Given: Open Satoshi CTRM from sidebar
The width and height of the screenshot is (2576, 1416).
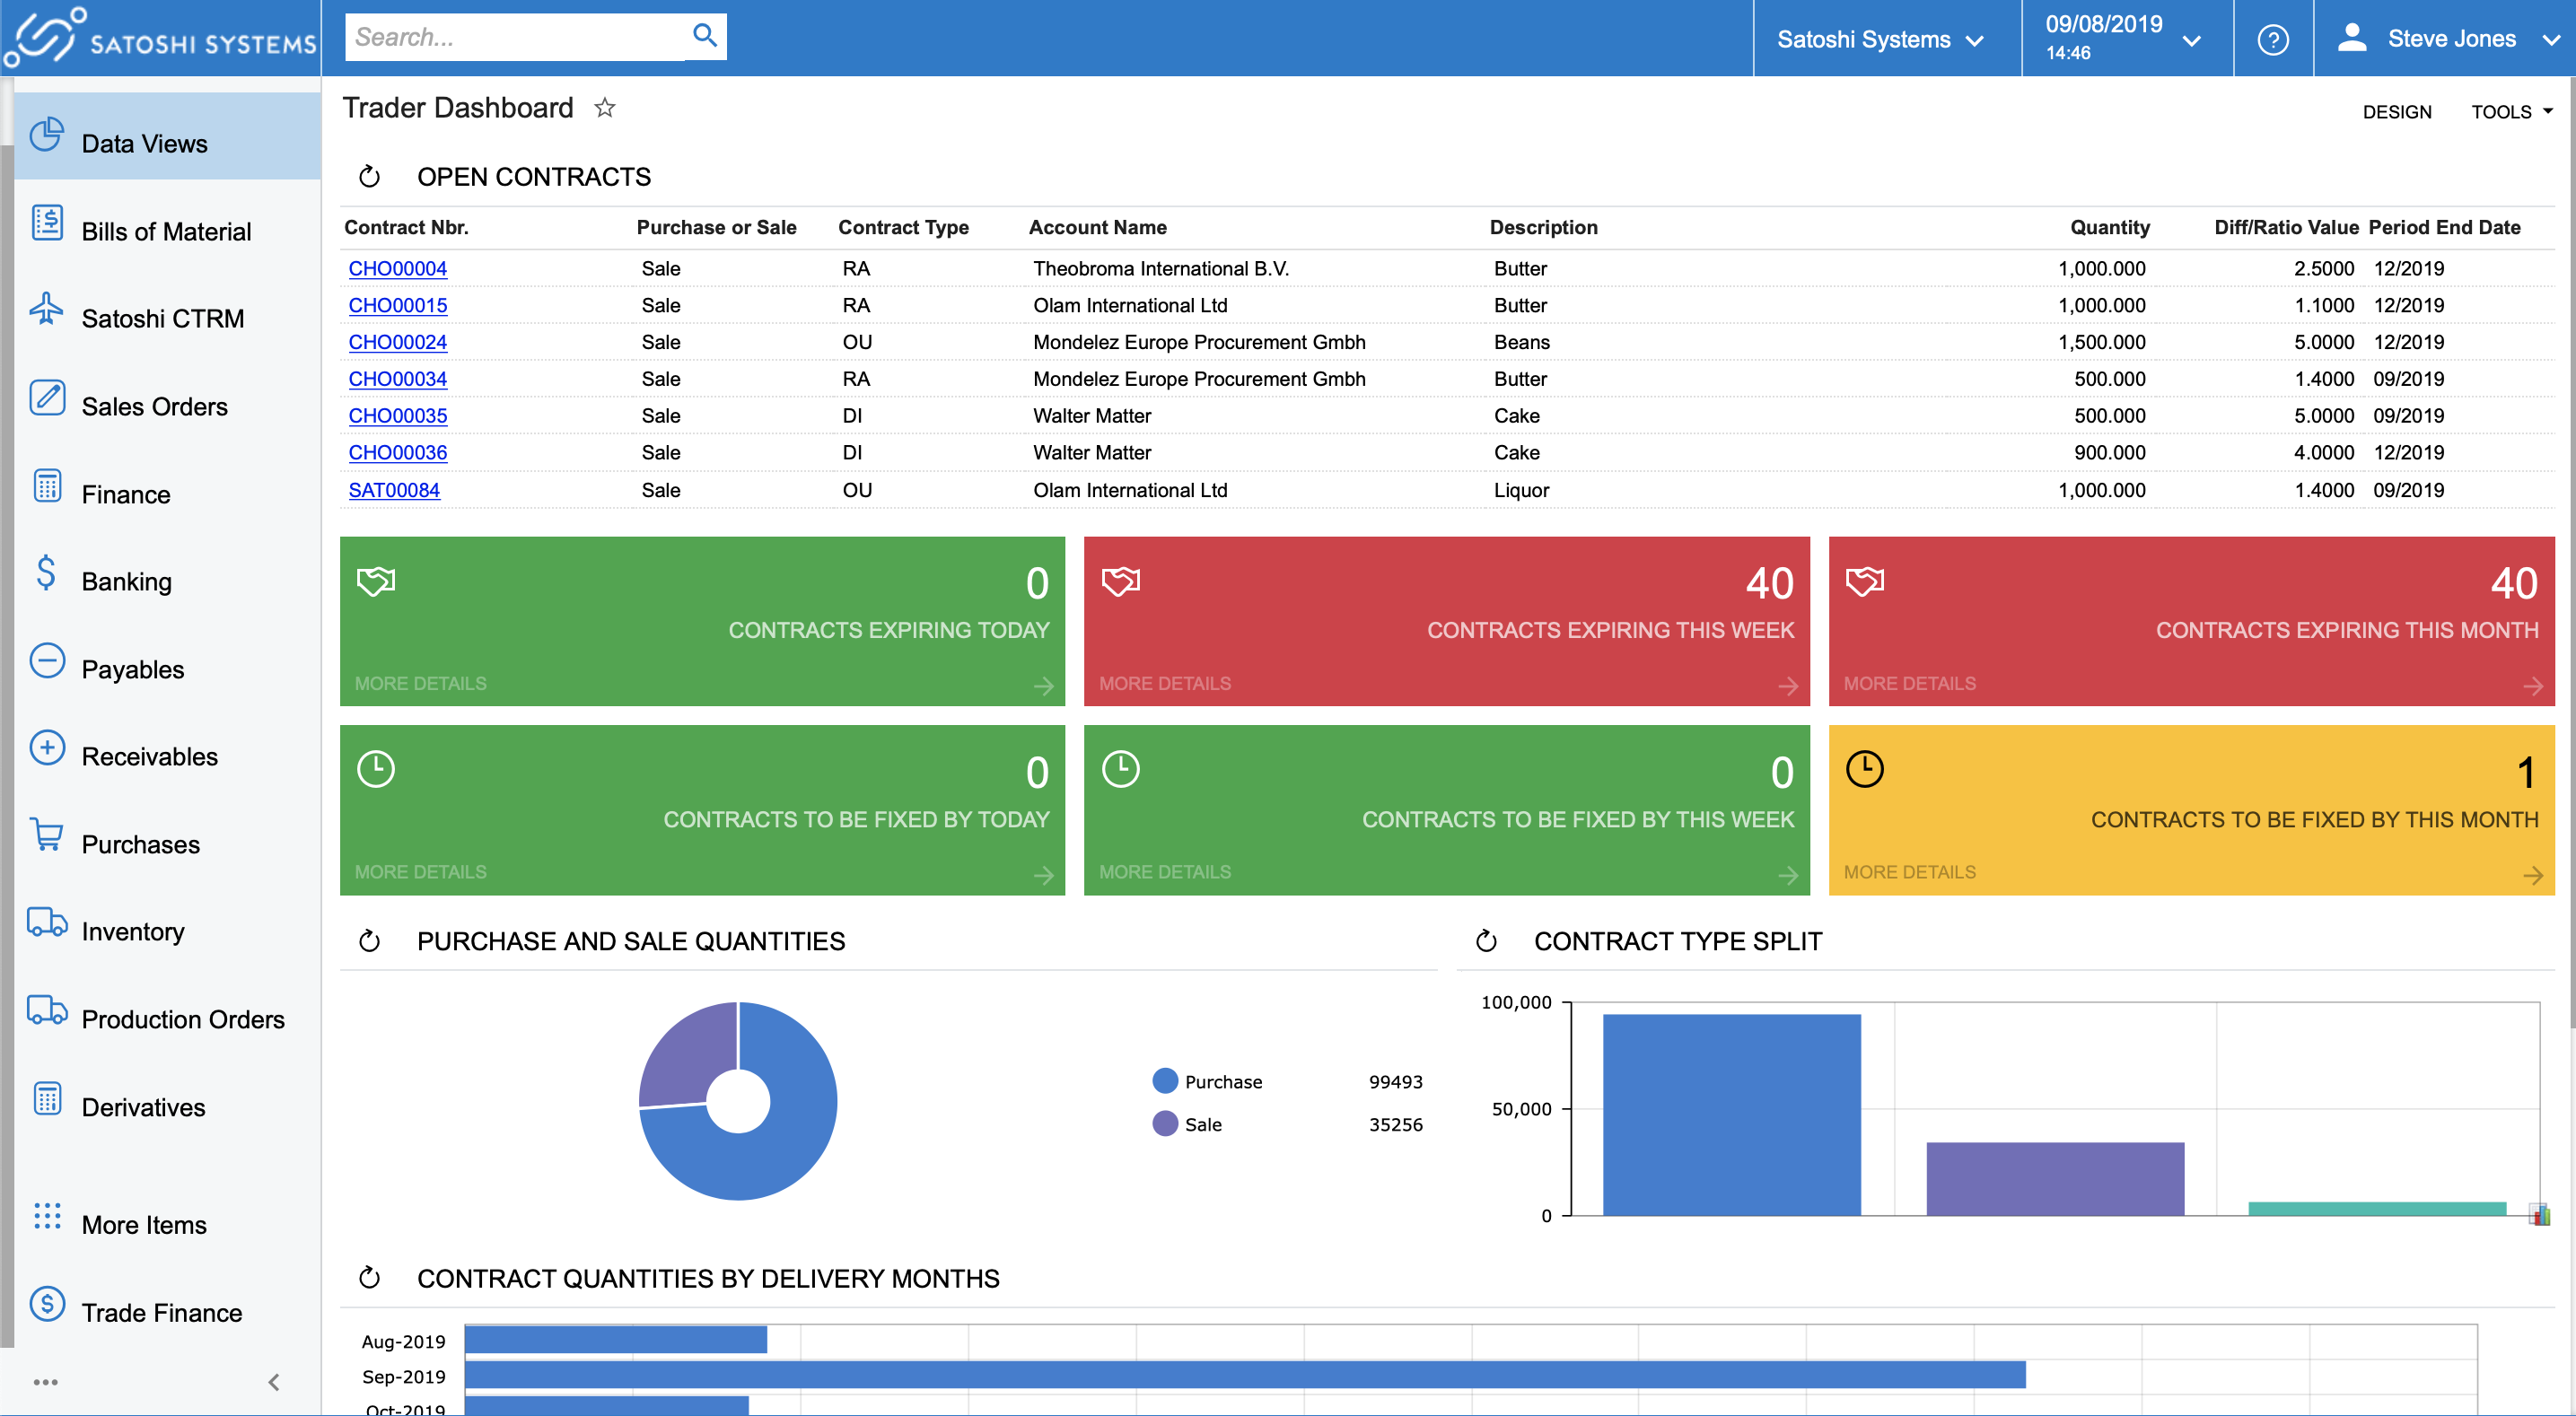Looking at the screenshot, I should click(x=162, y=318).
